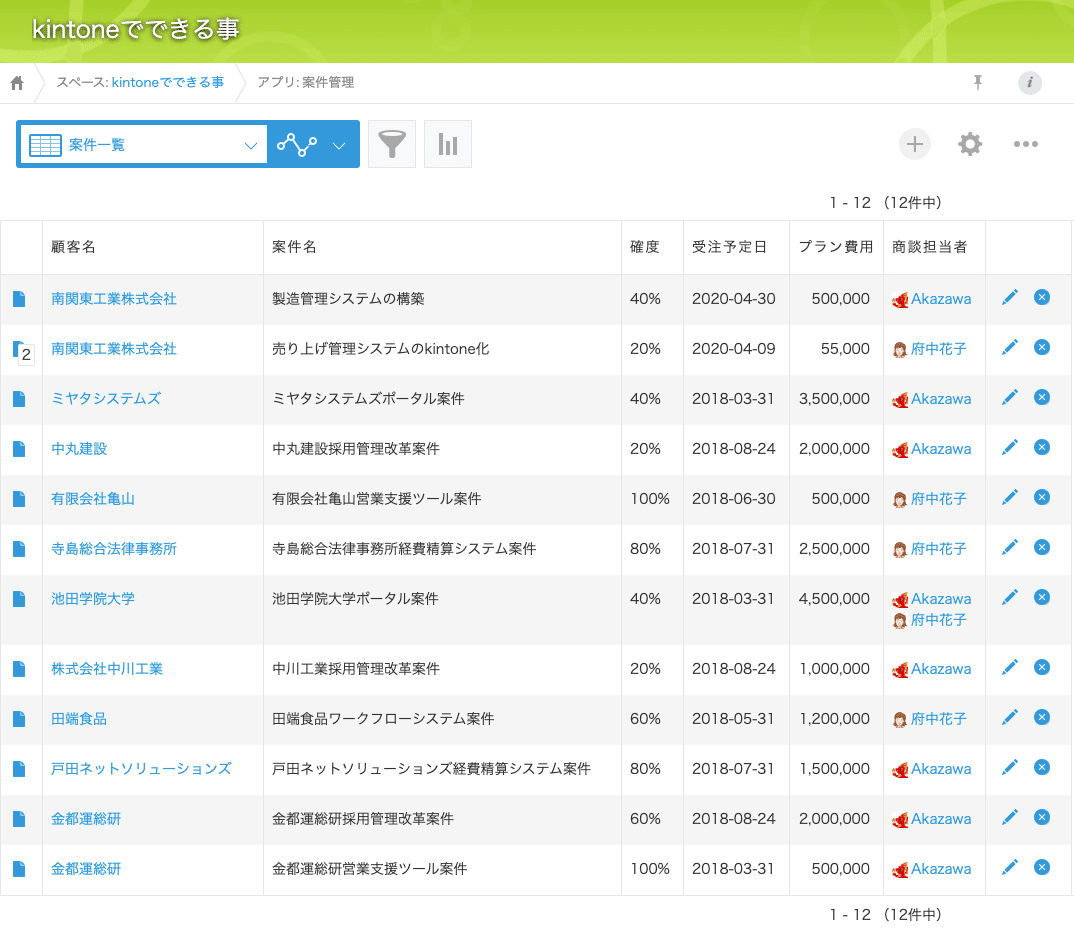Open the bar chart aggregation icon
1074x930 pixels.
tap(448, 144)
